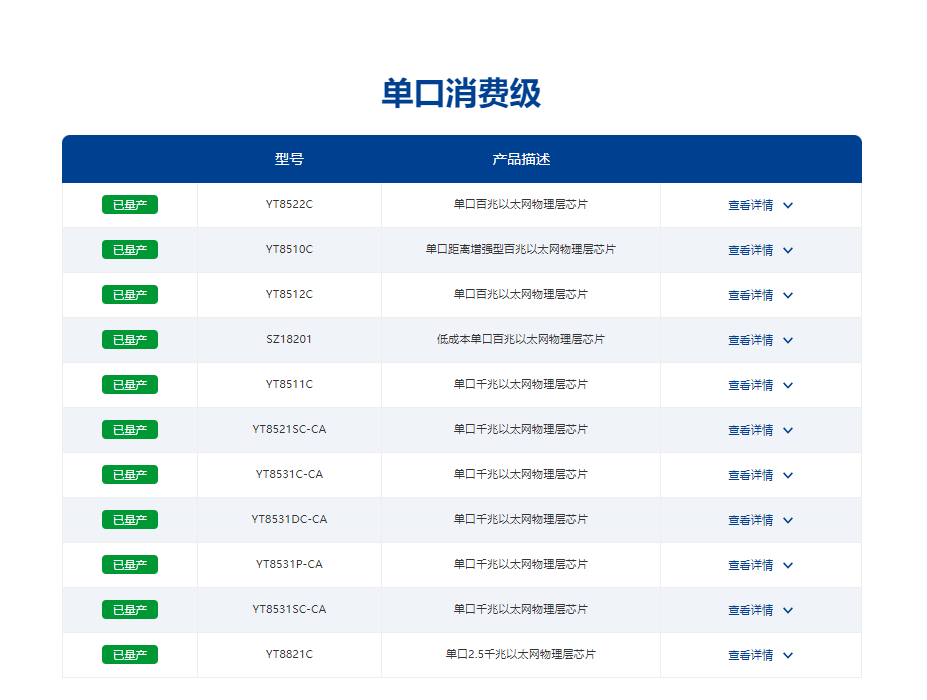The image size is (927, 700).
Task: Click description 单口2.5千兆以太网物理层芯片
Action: point(521,653)
